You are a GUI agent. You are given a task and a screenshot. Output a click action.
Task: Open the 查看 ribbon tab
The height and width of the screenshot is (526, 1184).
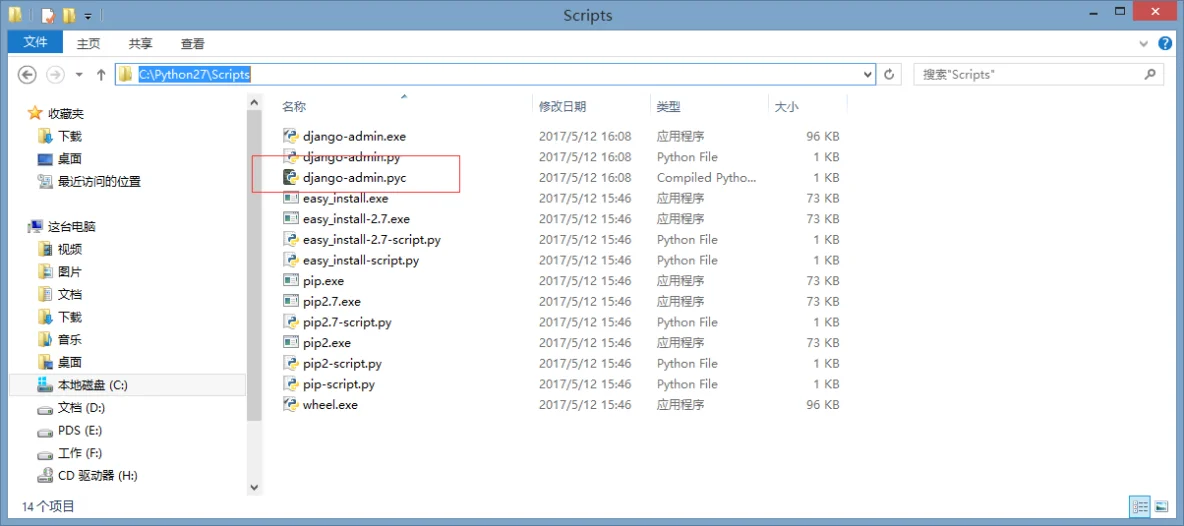click(193, 44)
